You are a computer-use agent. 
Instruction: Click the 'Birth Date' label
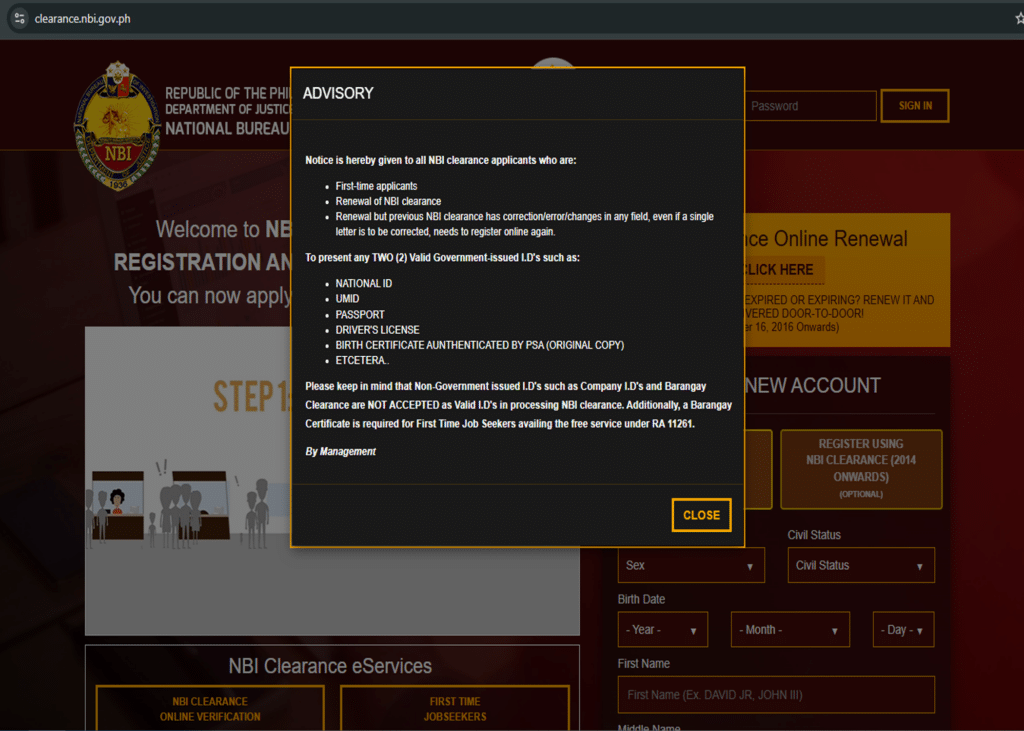[x=641, y=599]
